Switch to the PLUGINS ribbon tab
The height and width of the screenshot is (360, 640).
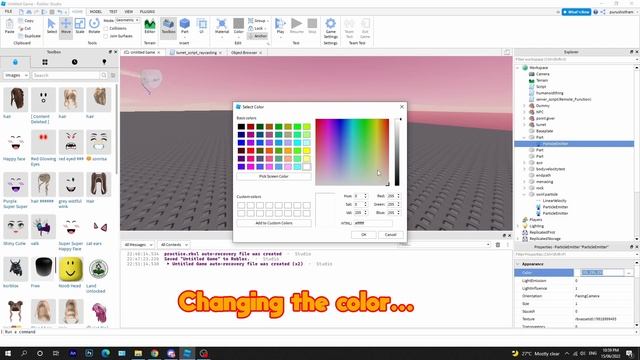tap(147, 11)
